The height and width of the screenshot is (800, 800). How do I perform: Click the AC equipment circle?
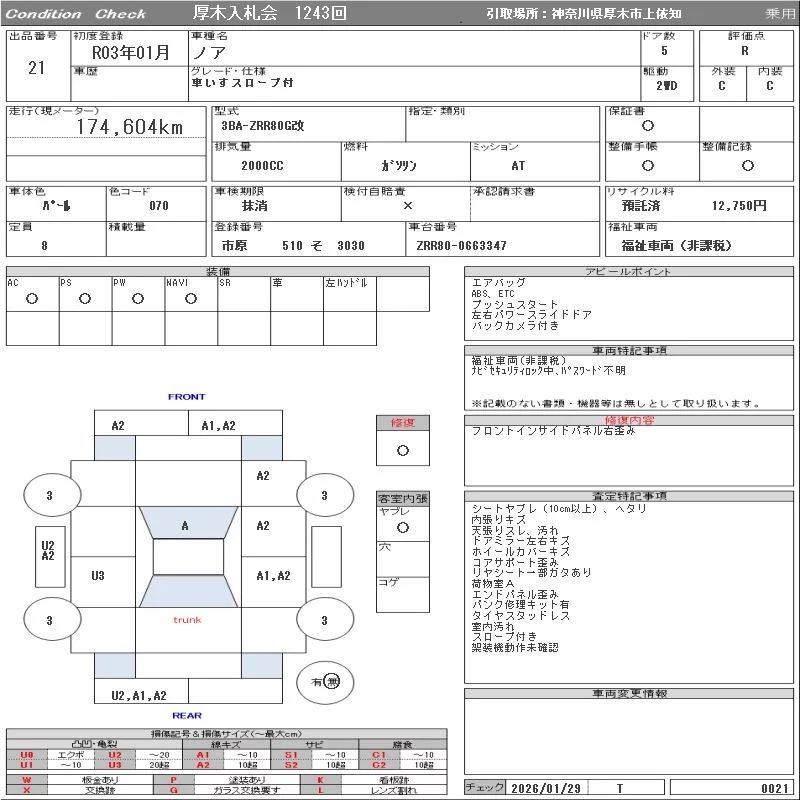click(x=32, y=298)
